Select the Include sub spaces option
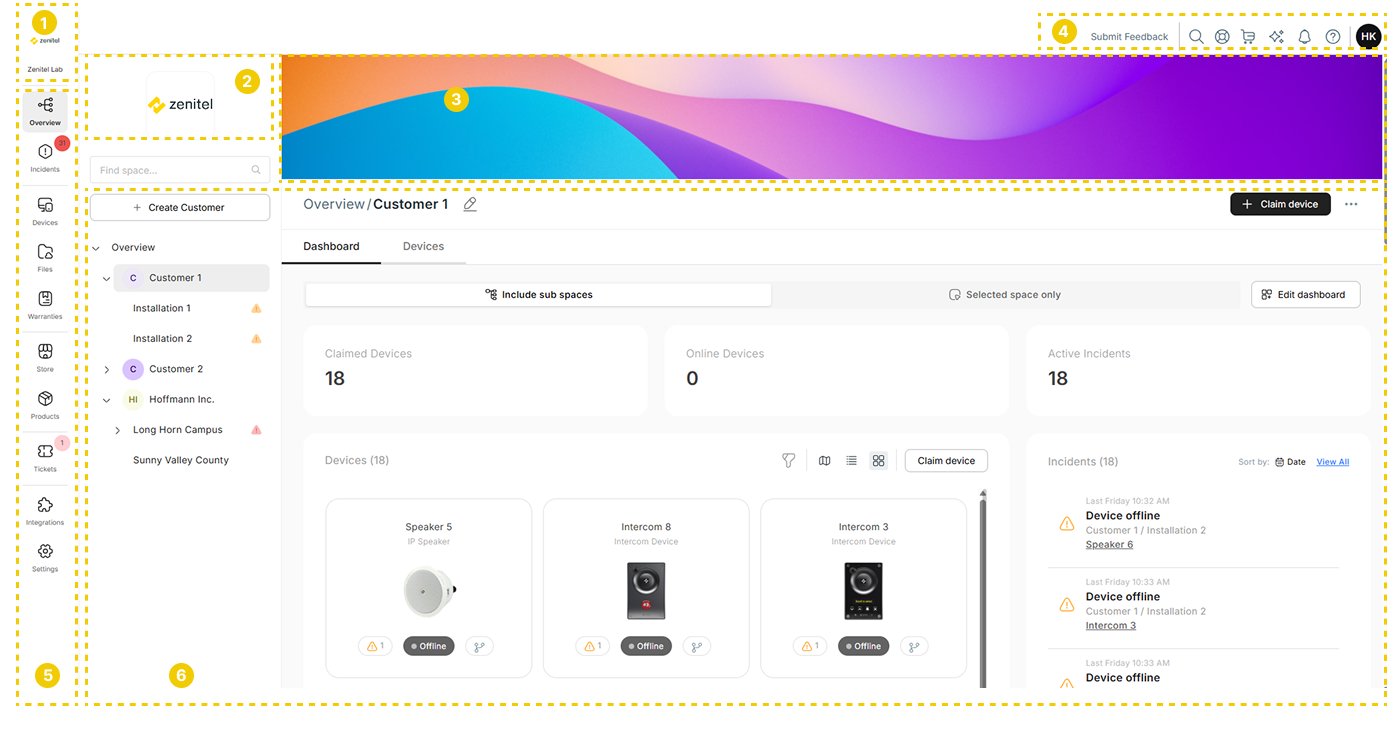The width and height of the screenshot is (1400, 752). point(538,295)
